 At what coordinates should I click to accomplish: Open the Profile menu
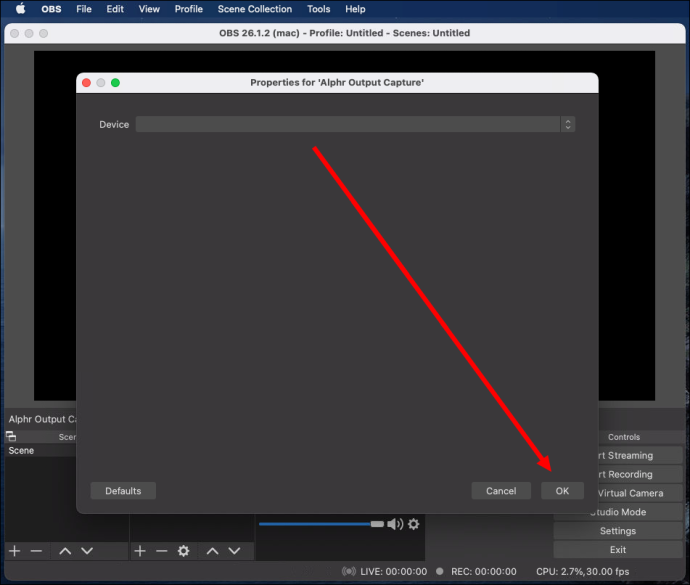click(189, 9)
